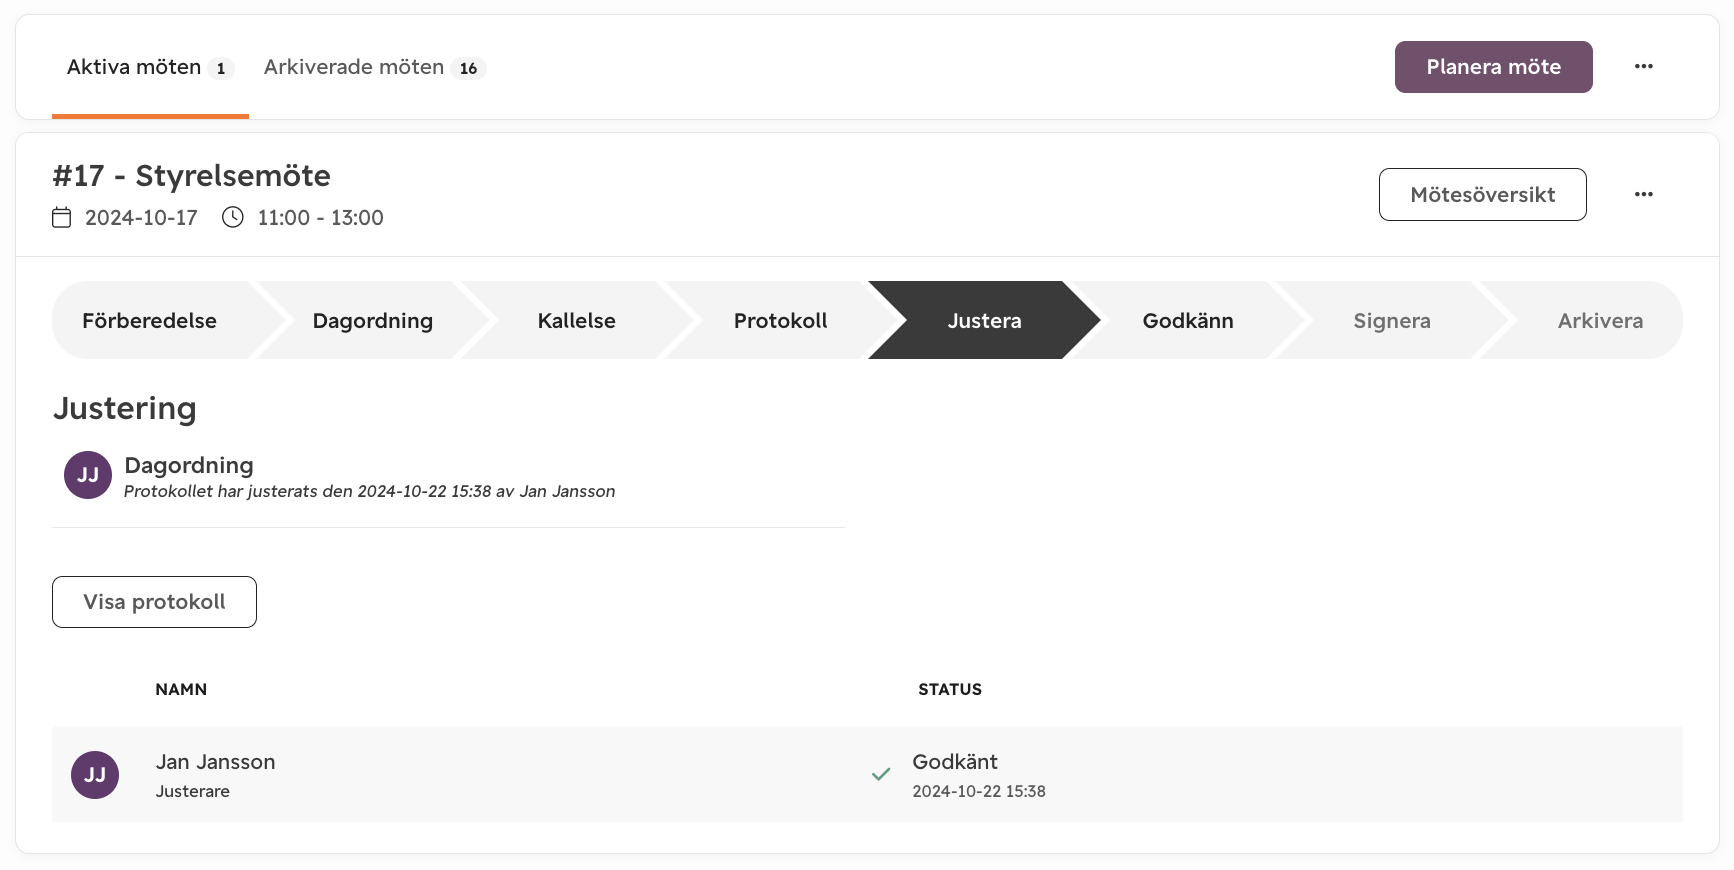
Task: Click the Visa protokoll button
Action: tap(154, 602)
